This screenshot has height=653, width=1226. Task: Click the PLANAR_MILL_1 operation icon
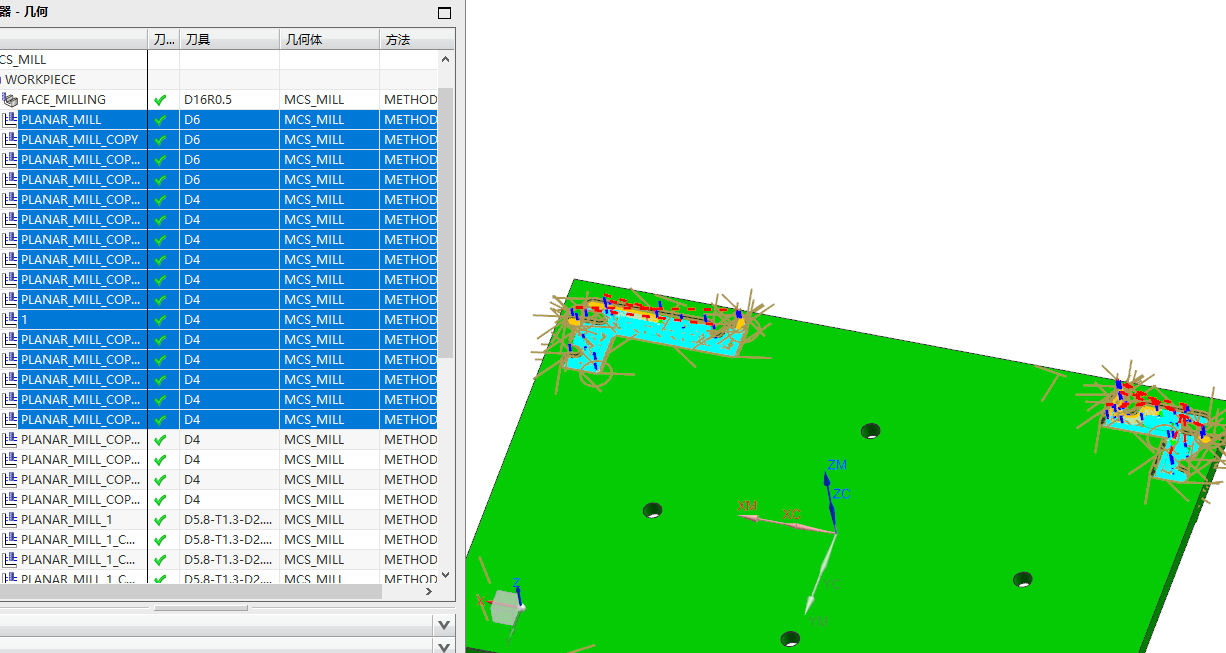[10, 520]
